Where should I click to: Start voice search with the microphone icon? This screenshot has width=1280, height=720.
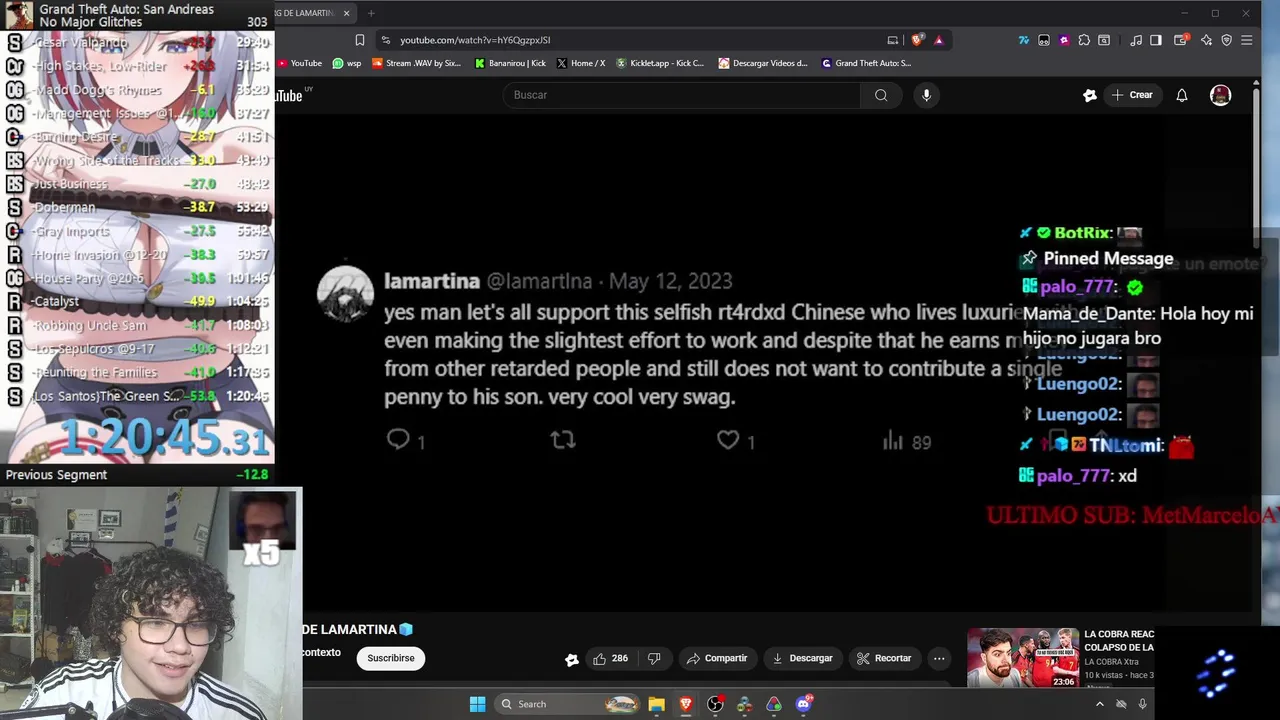926,95
